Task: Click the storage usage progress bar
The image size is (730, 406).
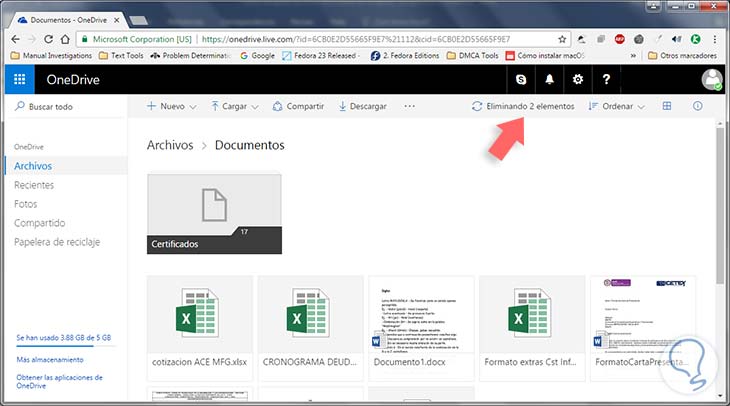Action: click(66, 346)
